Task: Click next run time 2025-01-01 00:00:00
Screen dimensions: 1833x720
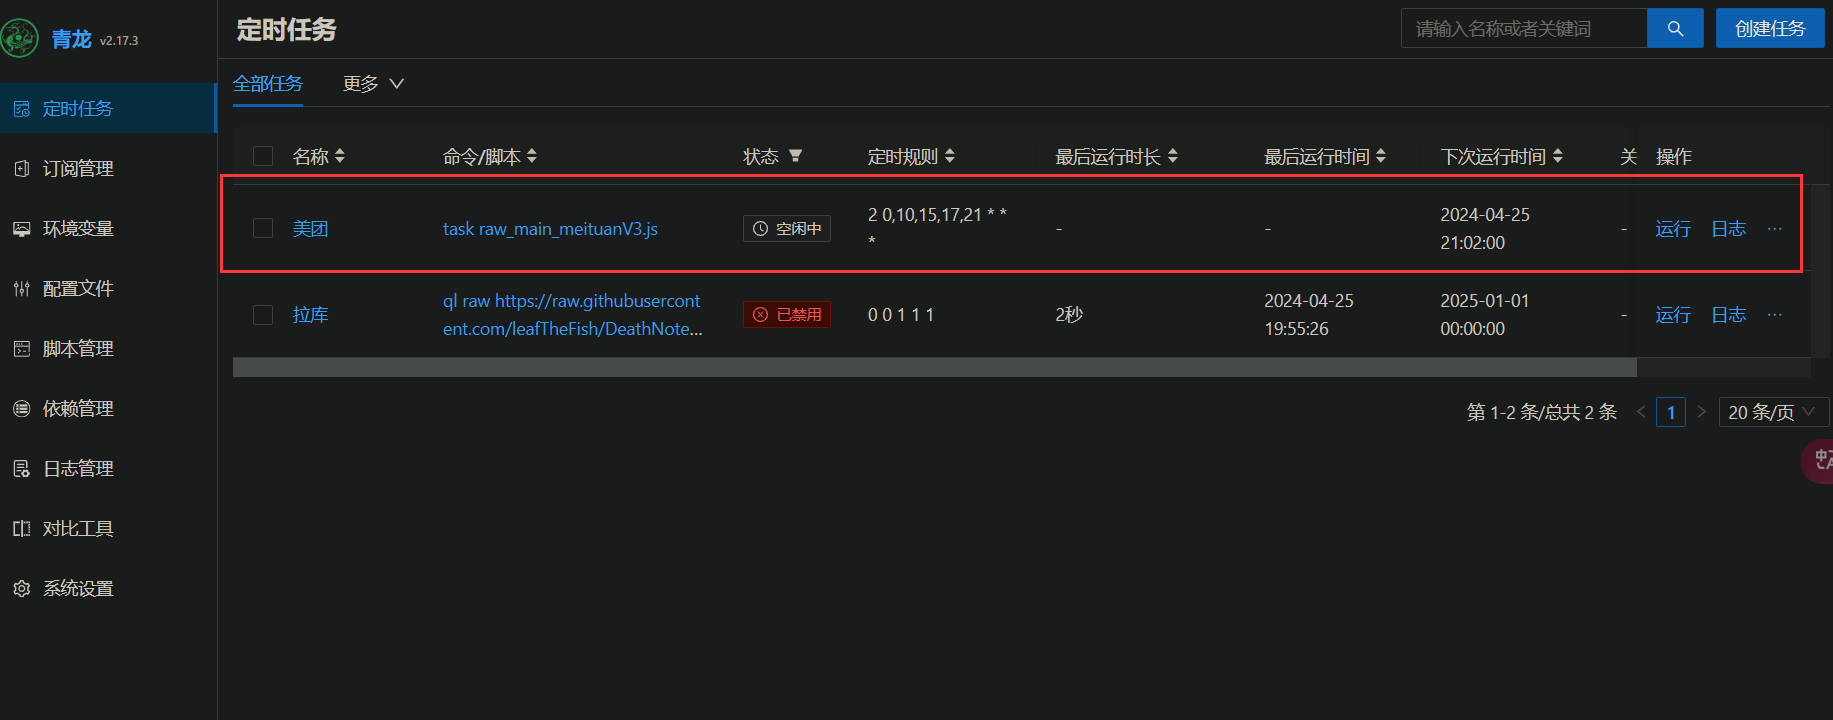Action: [1485, 315]
